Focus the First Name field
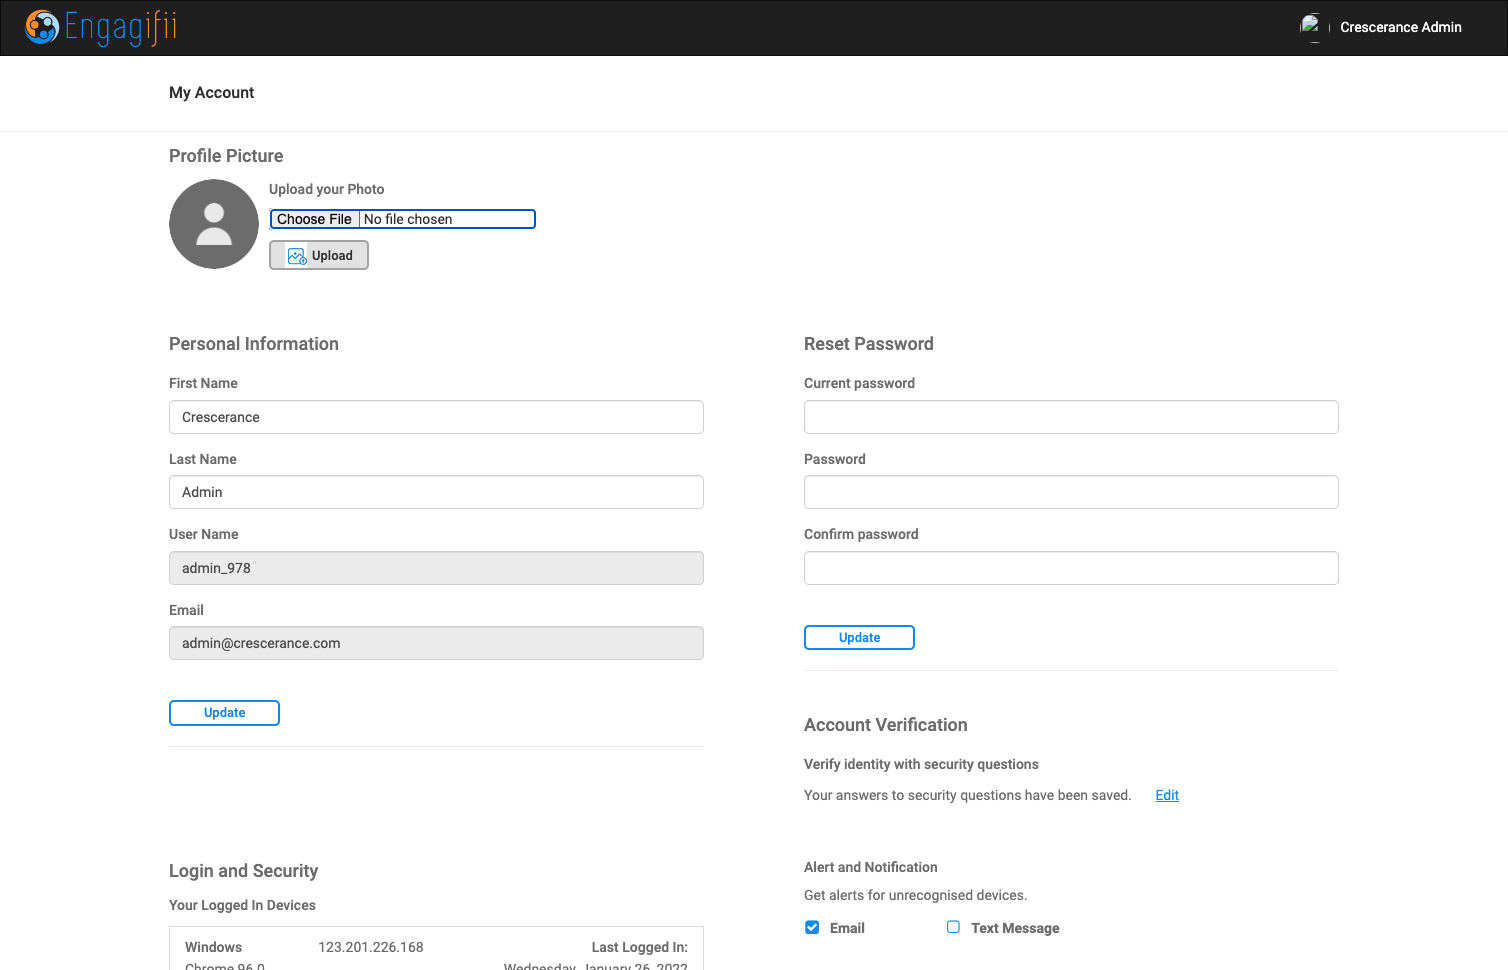 (x=436, y=417)
